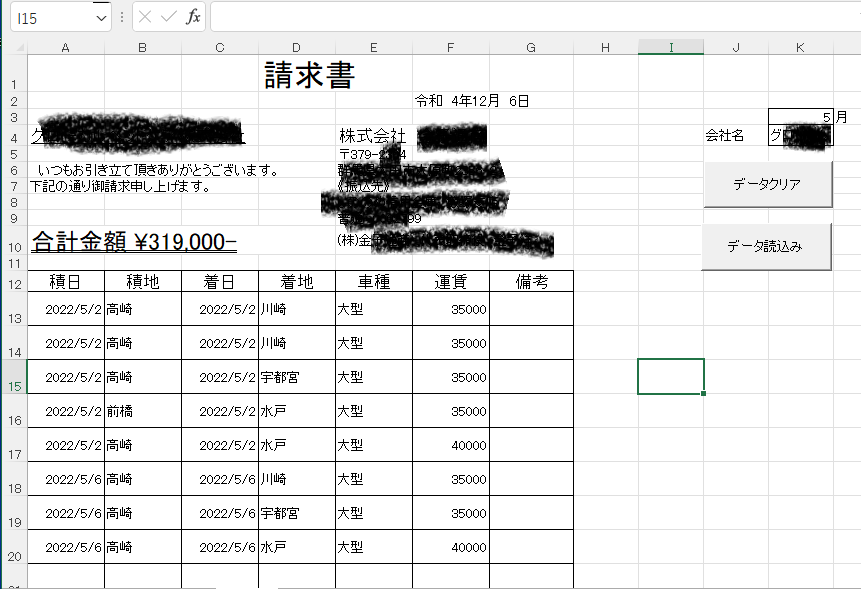Screen dimensions: 861x589
Task: Select row 20 header
Action: [x=14, y=547]
